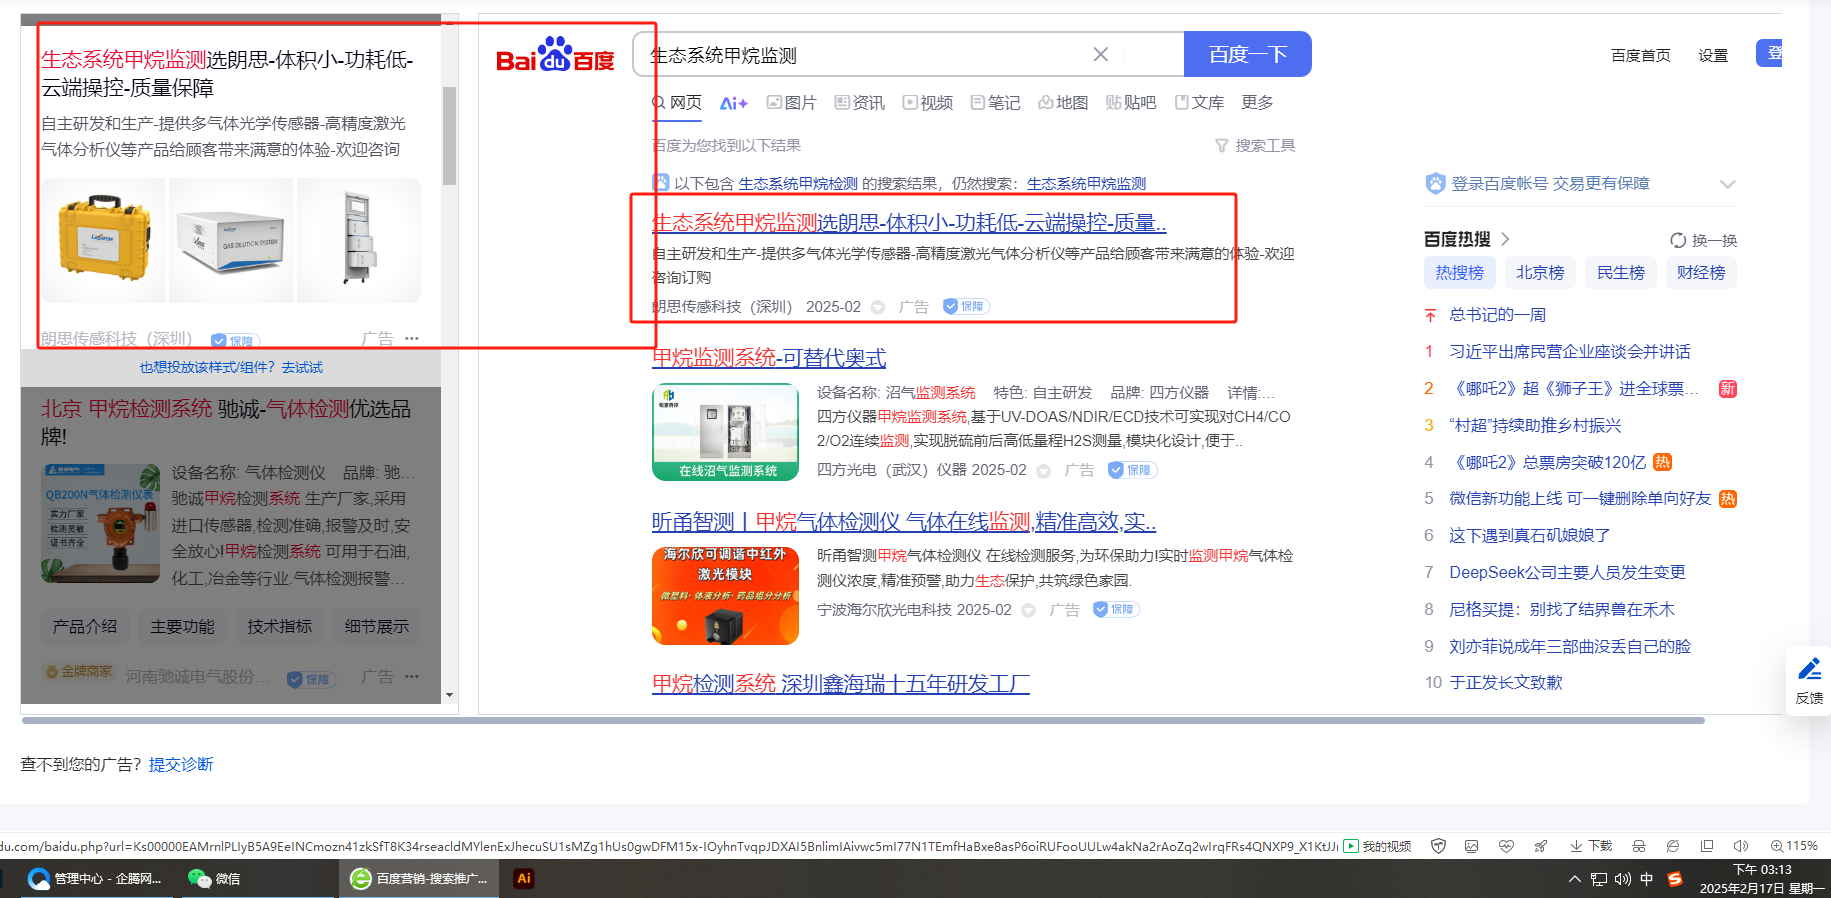1831x898 pixels.
Task: Switch to the 视频 search tab
Action: pyautogui.click(x=928, y=102)
